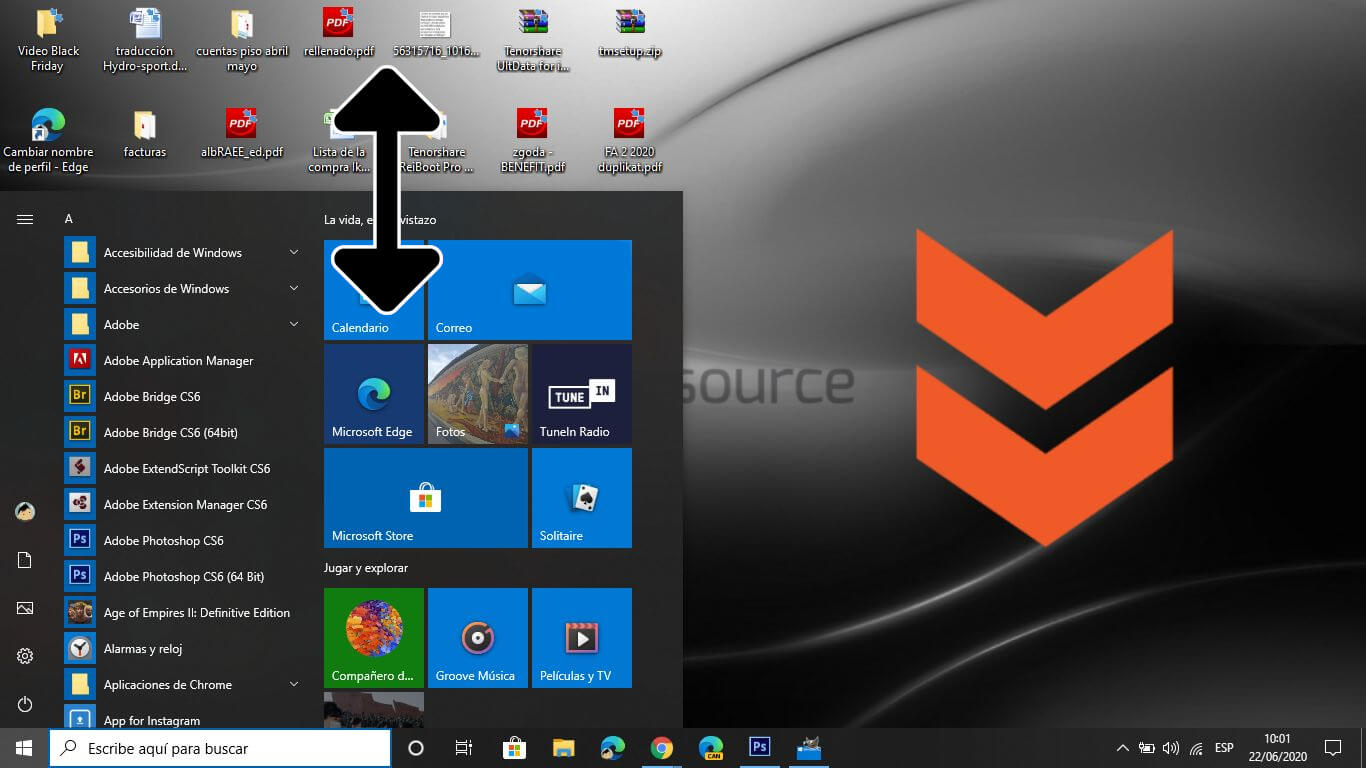Select albRAEE_ed.pdf desktop file
Viewport: 1366px width, 768px height.
pyautogui.click(x=241, y=135)
